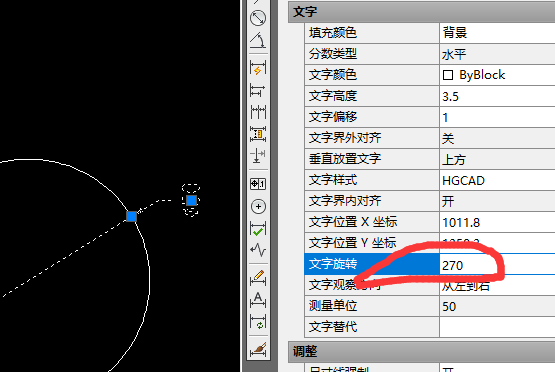
Task: Run the Dimension Update tool
Action: pos(258,322)
